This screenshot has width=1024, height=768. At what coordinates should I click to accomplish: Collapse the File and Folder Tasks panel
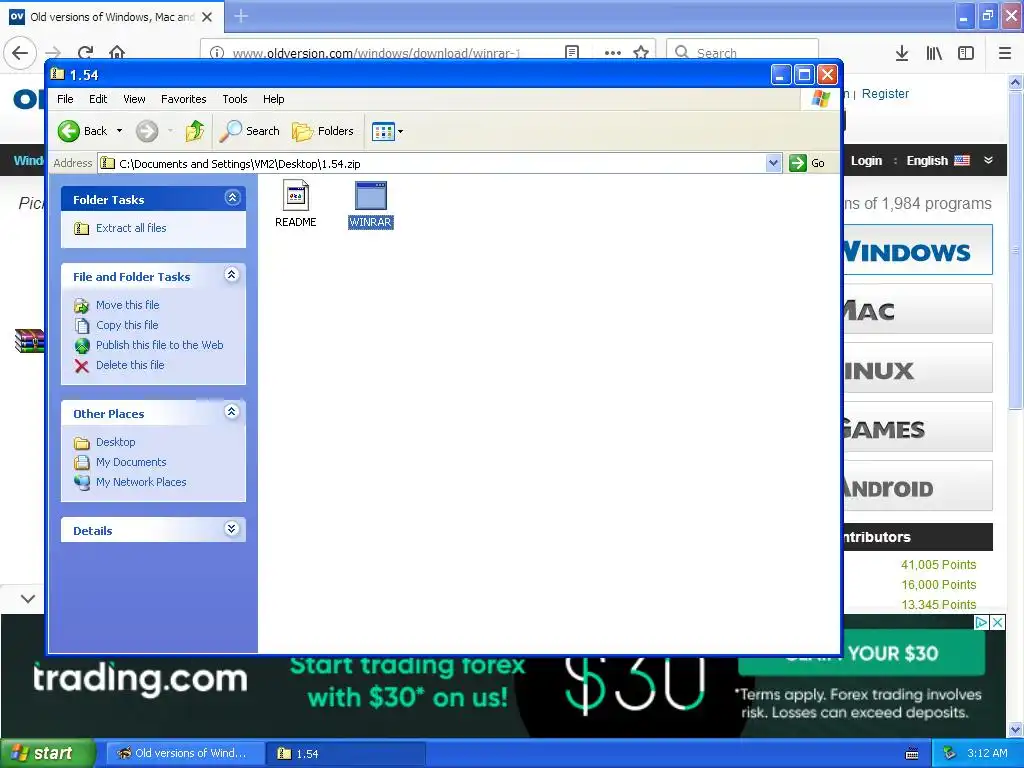[x=232, y=275]
